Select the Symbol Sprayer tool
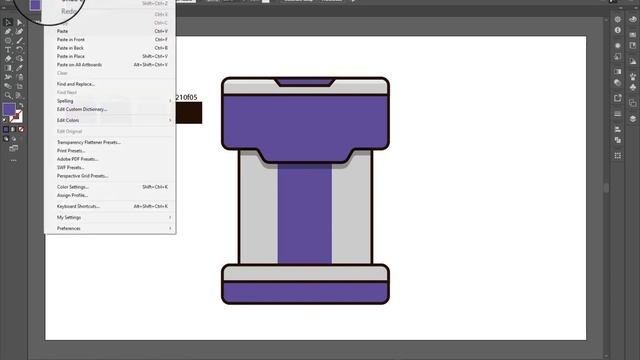640x360 pixels. [19, 77]
